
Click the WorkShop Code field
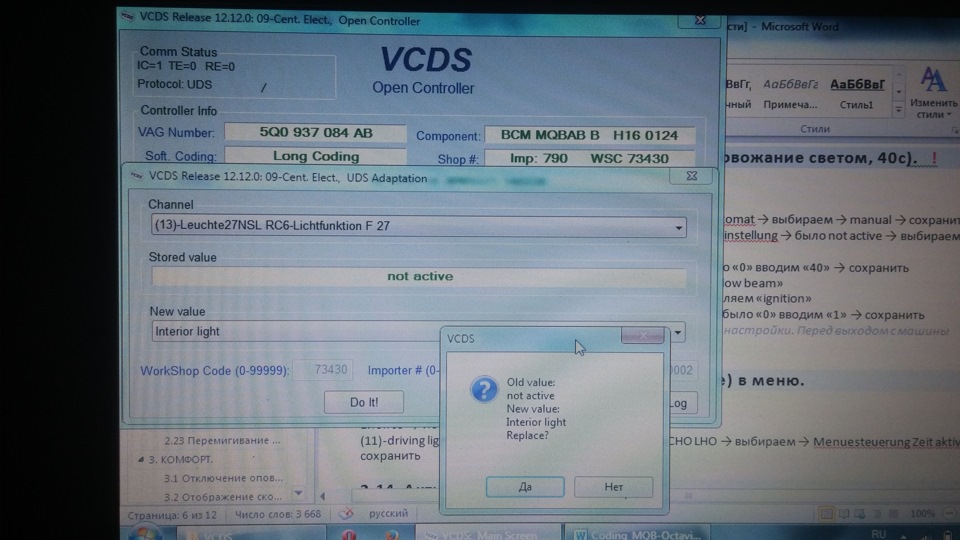(323, 370)
